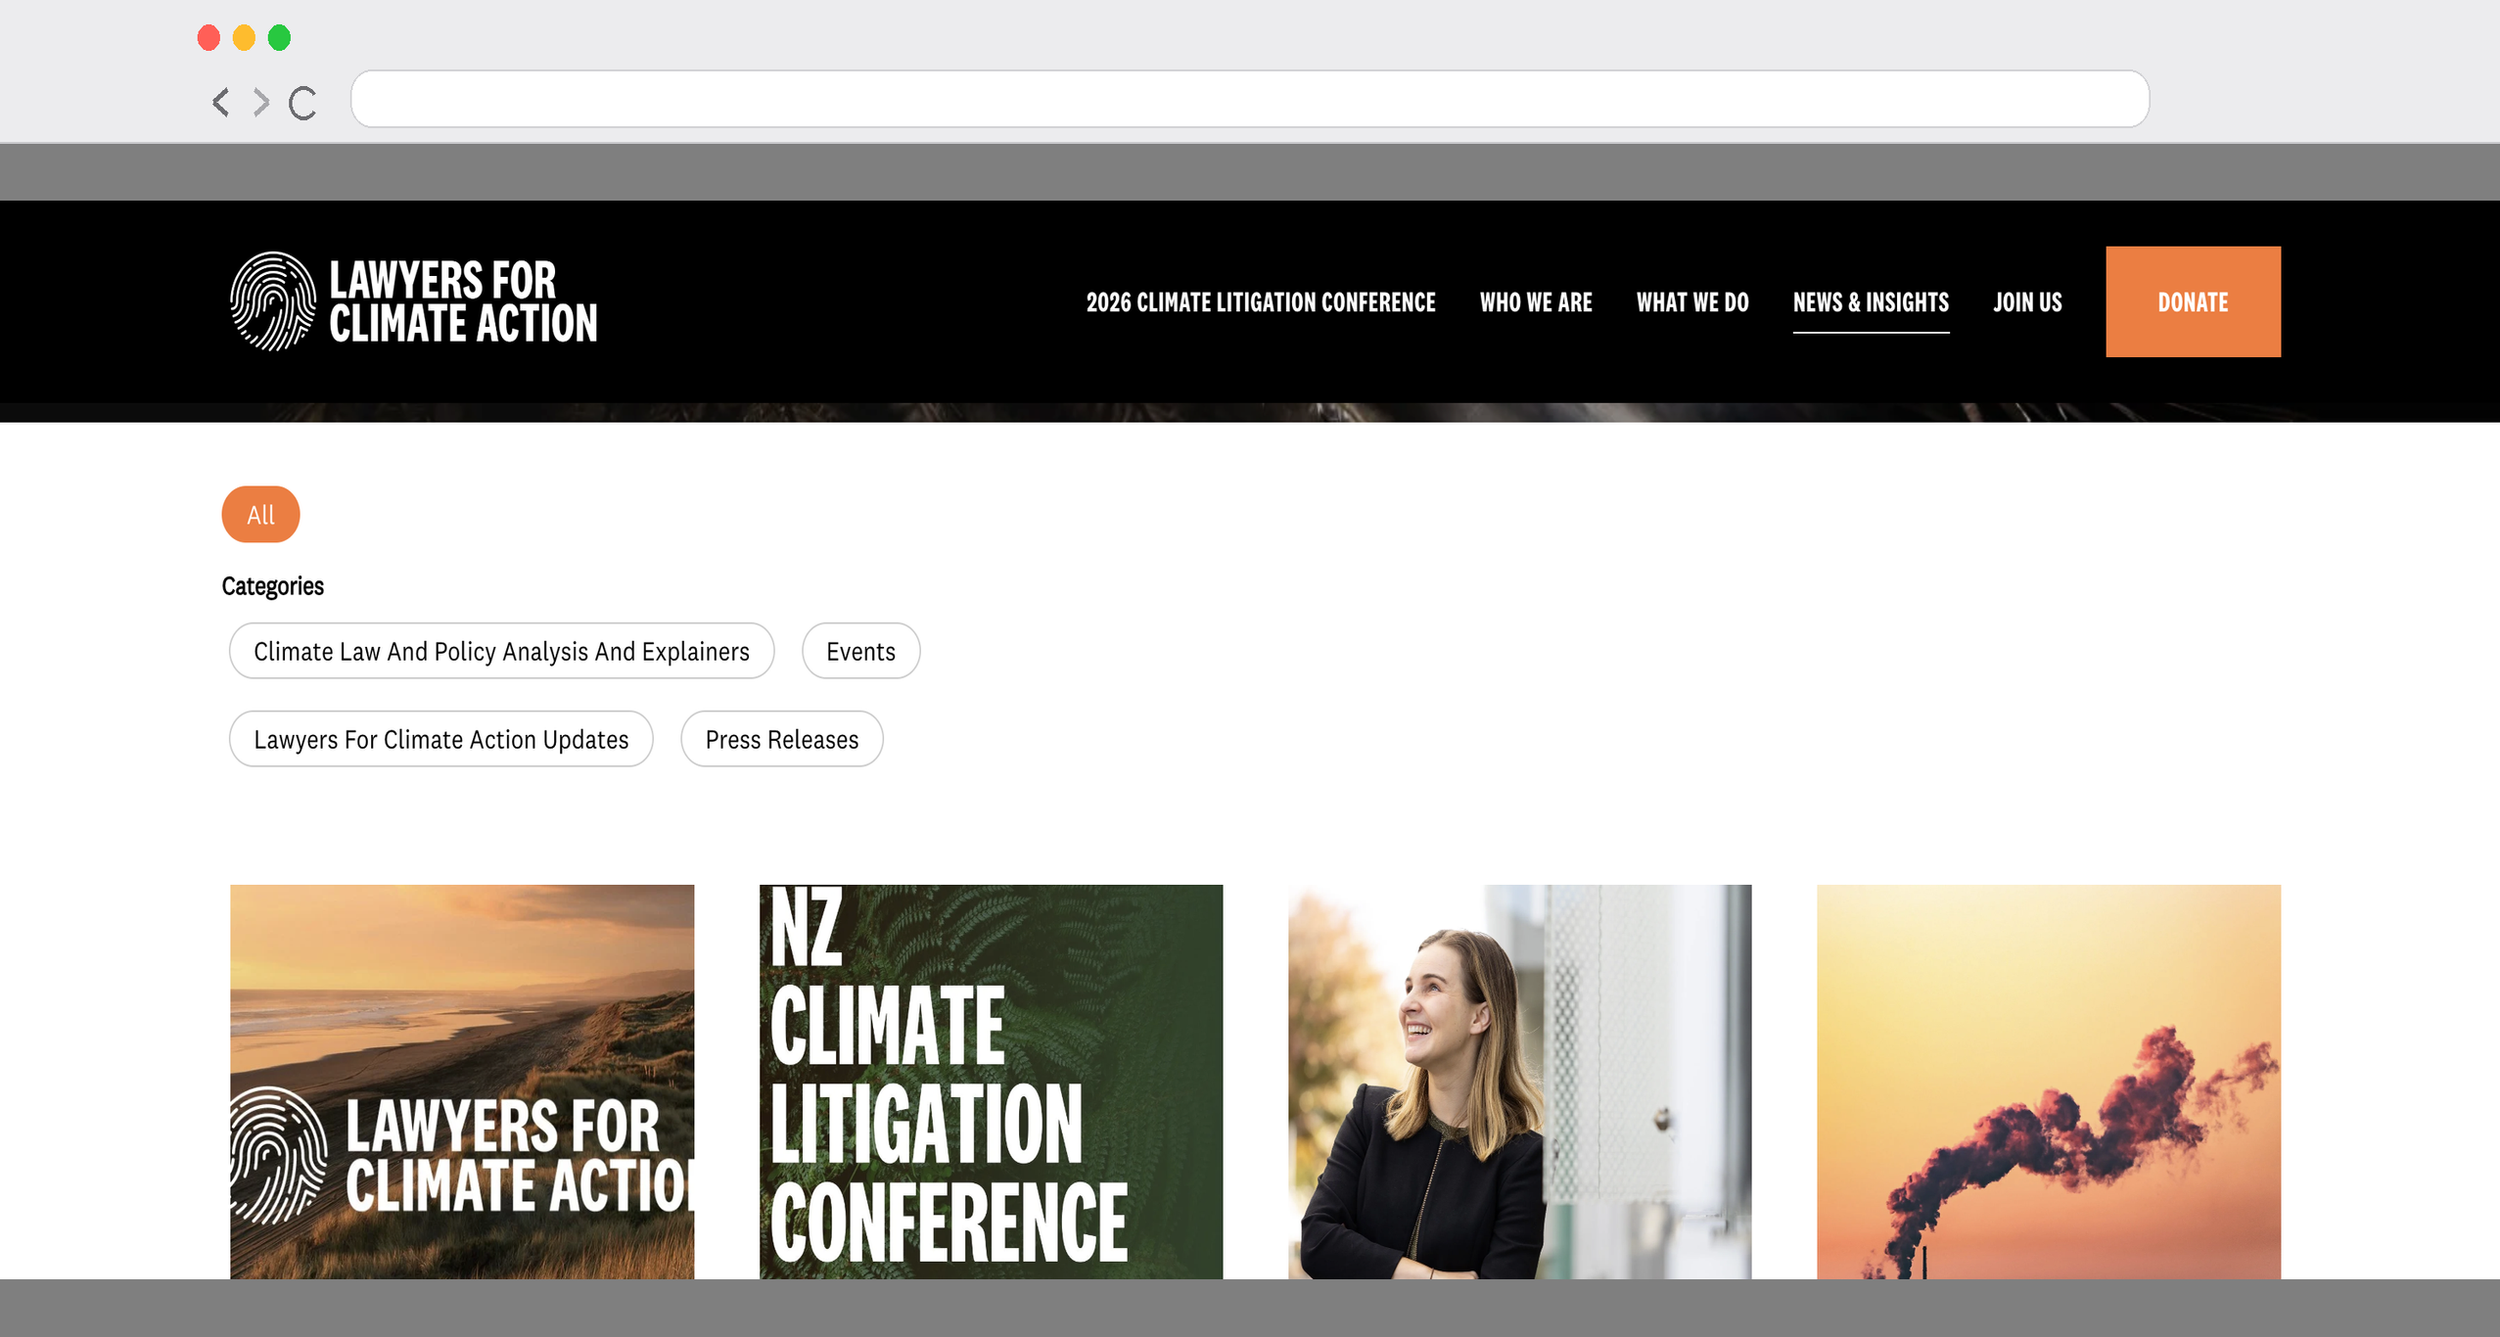
Task: Open the Who We Are menu
Action: (x=1535, y=302)
